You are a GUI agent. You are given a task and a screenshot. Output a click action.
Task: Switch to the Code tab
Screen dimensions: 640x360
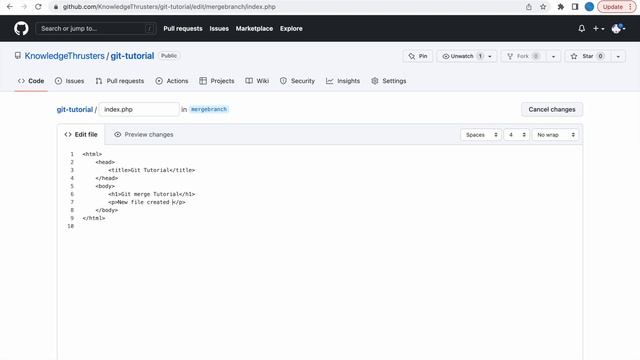[31, 81]
